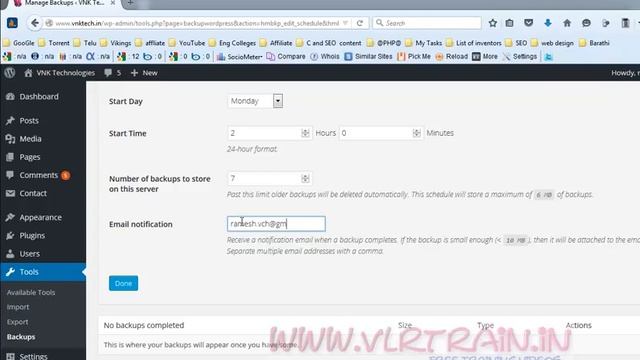Click the Twitter bird icon in toolbar

coord(549,57)
